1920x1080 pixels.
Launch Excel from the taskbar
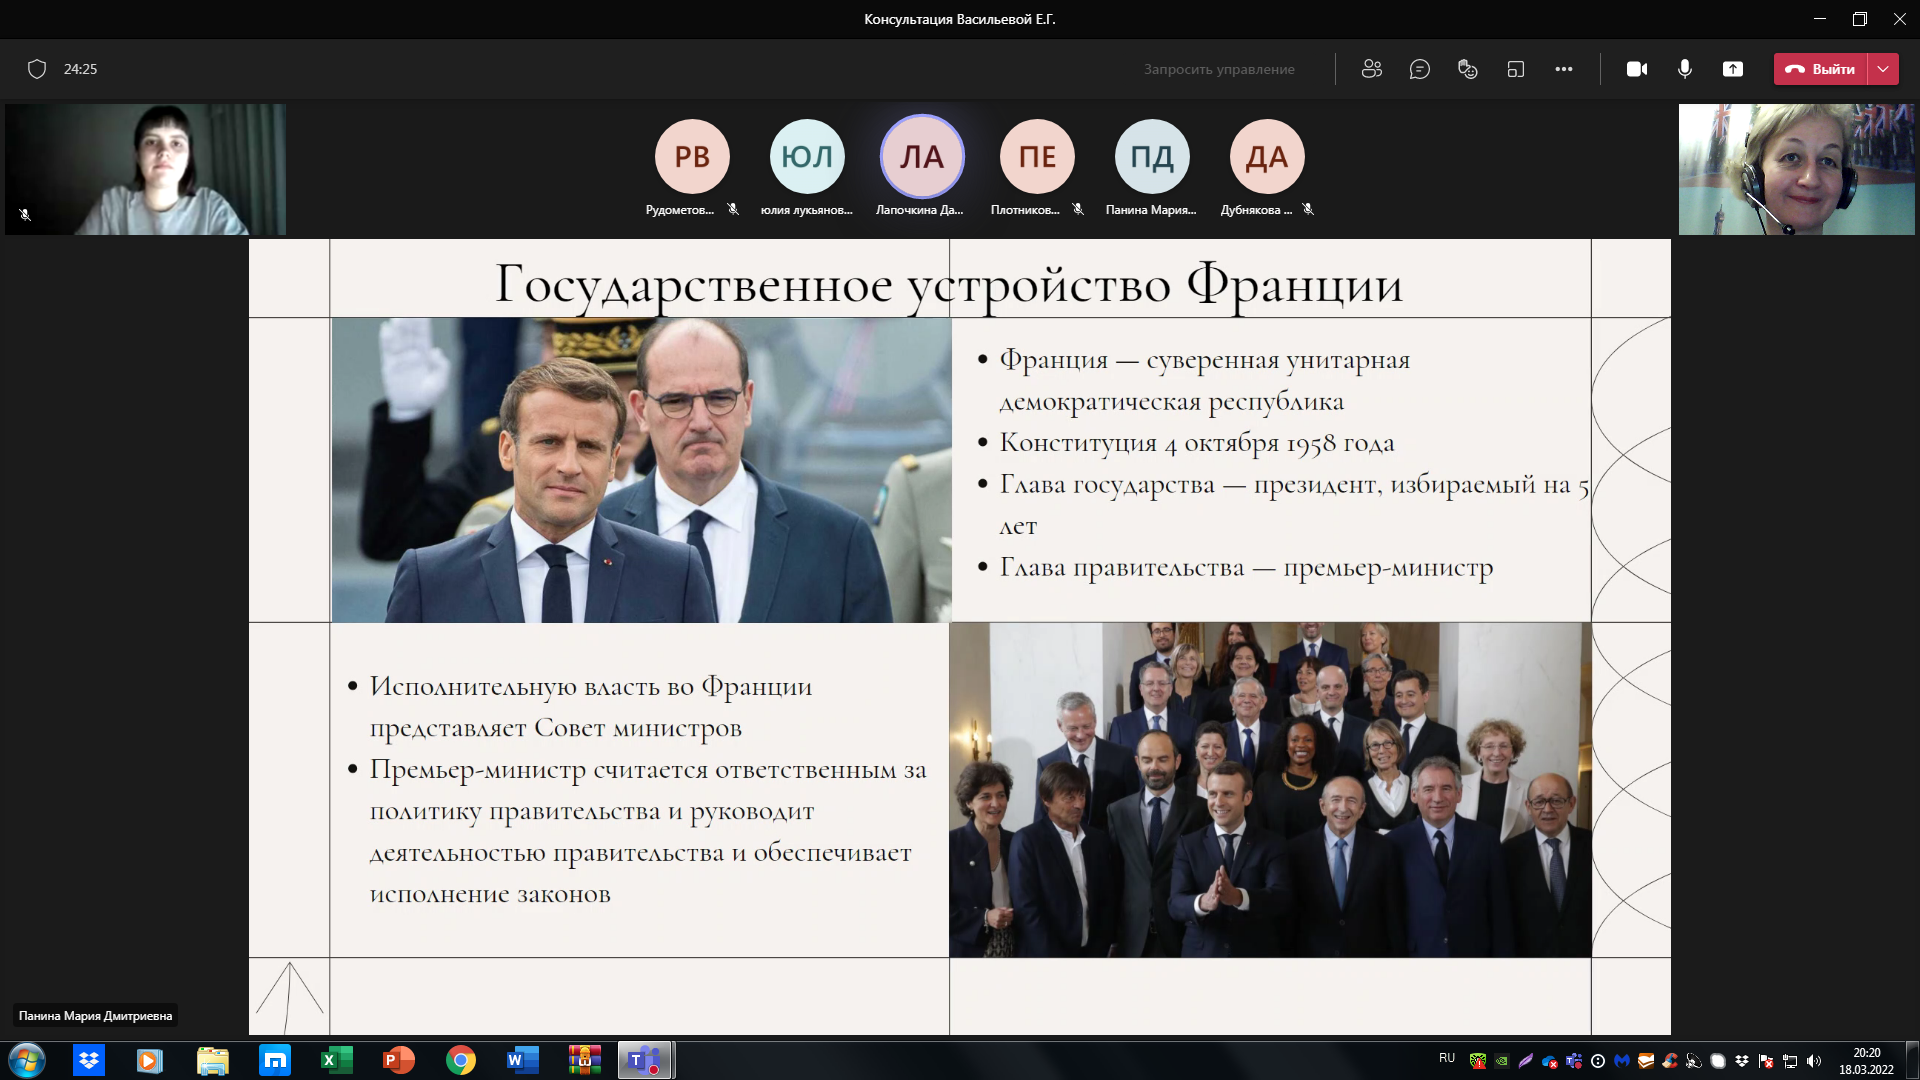pyautogui.click(x=337, y=1060)
